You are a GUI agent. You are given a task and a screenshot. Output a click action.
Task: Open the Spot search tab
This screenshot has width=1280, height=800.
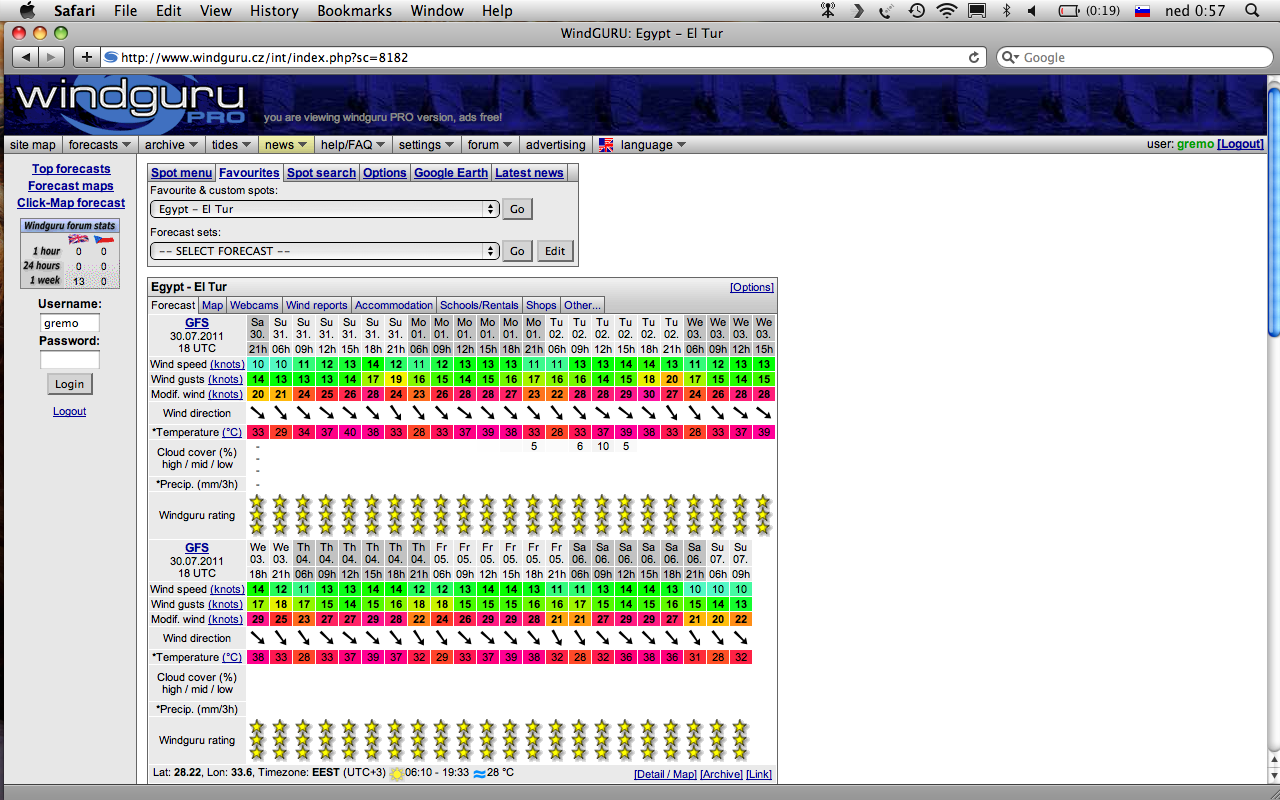(x=321, y=173)
